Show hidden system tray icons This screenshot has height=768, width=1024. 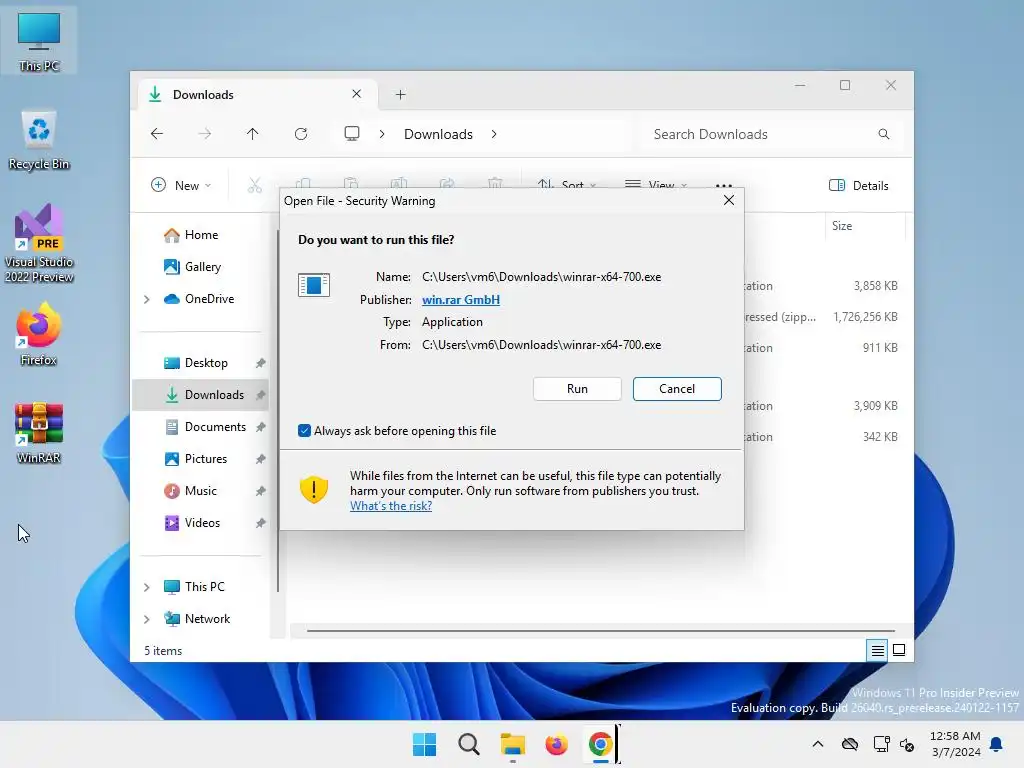click(x=818, y=744)
